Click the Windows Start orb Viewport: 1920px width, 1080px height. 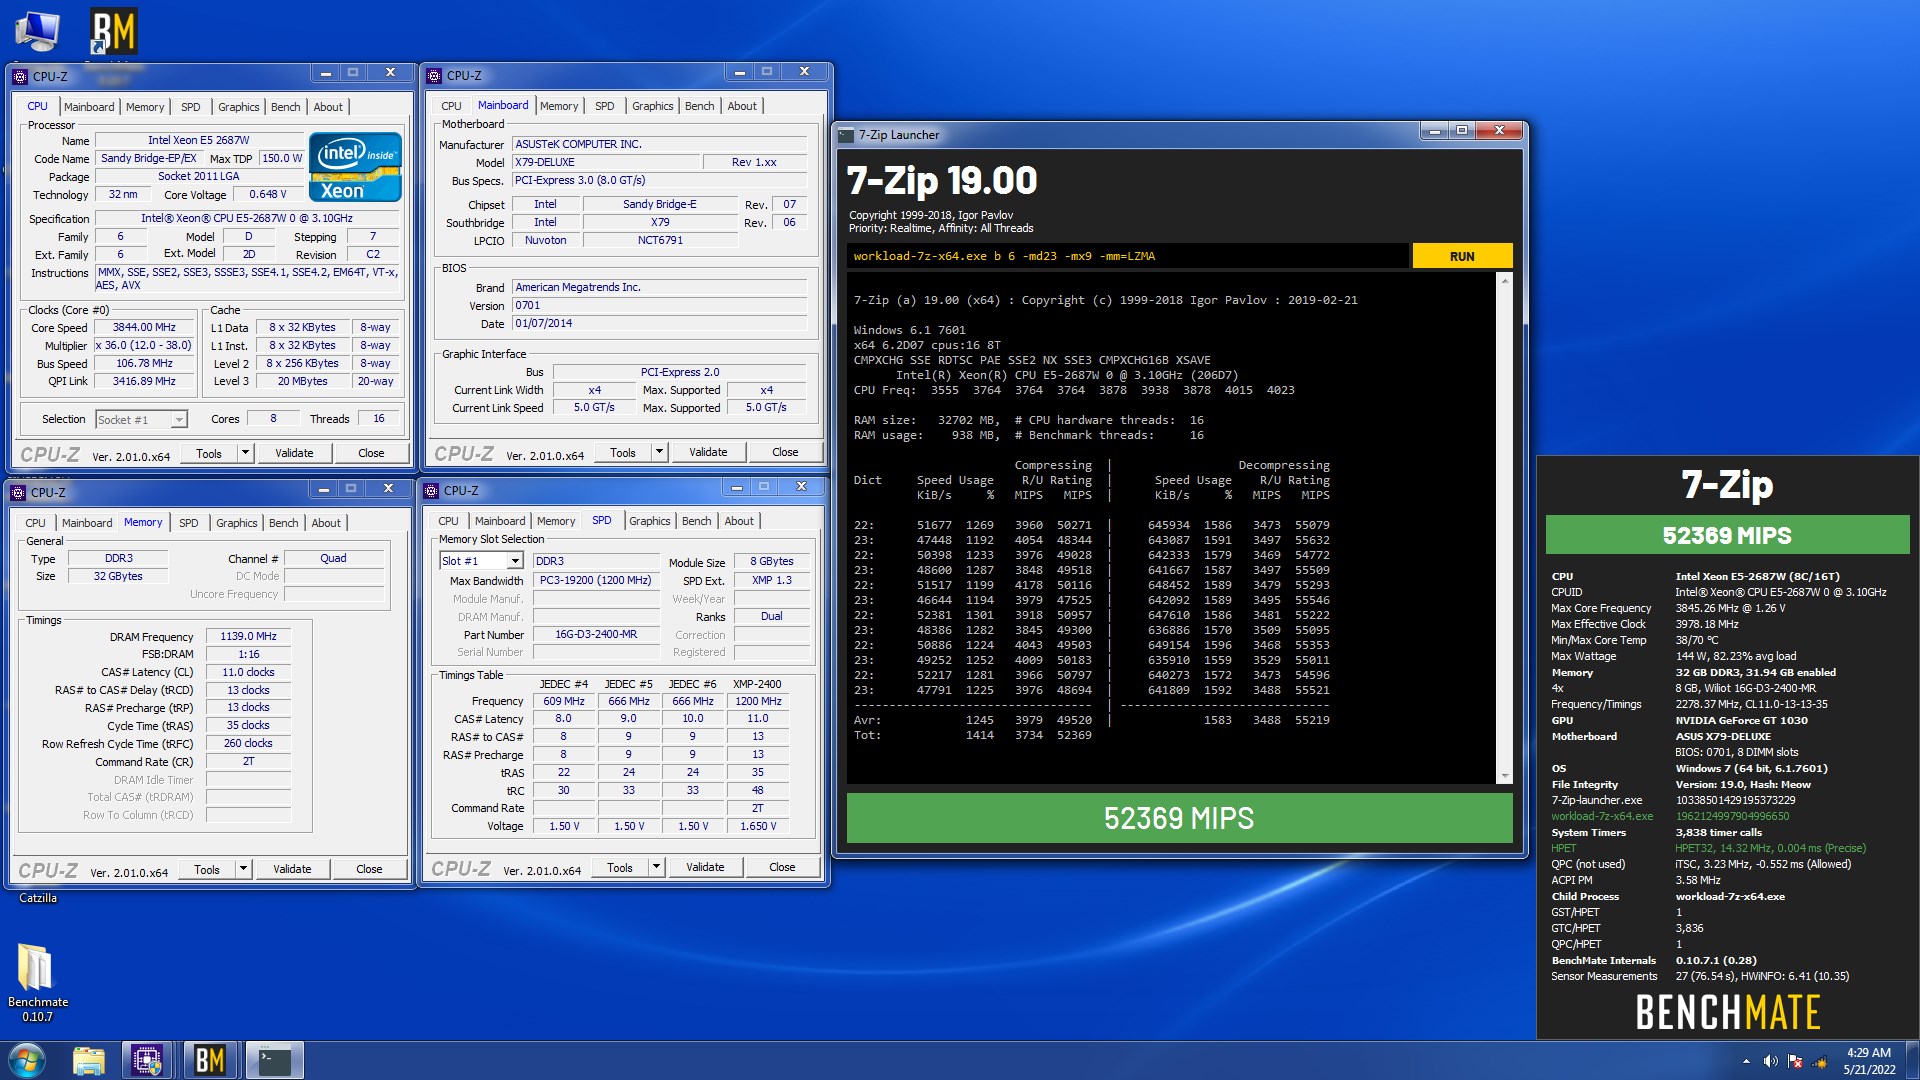coord(27,1060)
